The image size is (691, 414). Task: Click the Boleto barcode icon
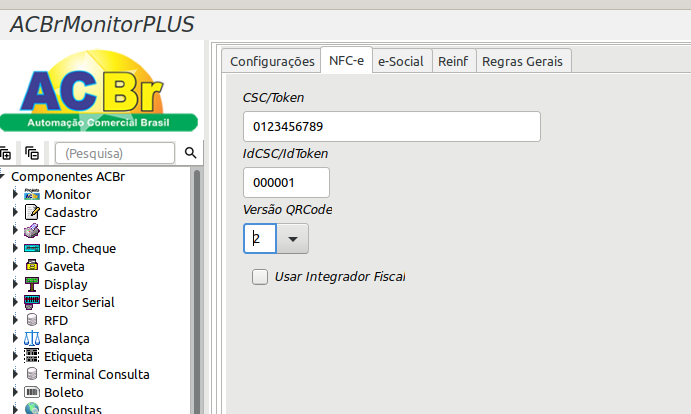(x=32, y=392)
